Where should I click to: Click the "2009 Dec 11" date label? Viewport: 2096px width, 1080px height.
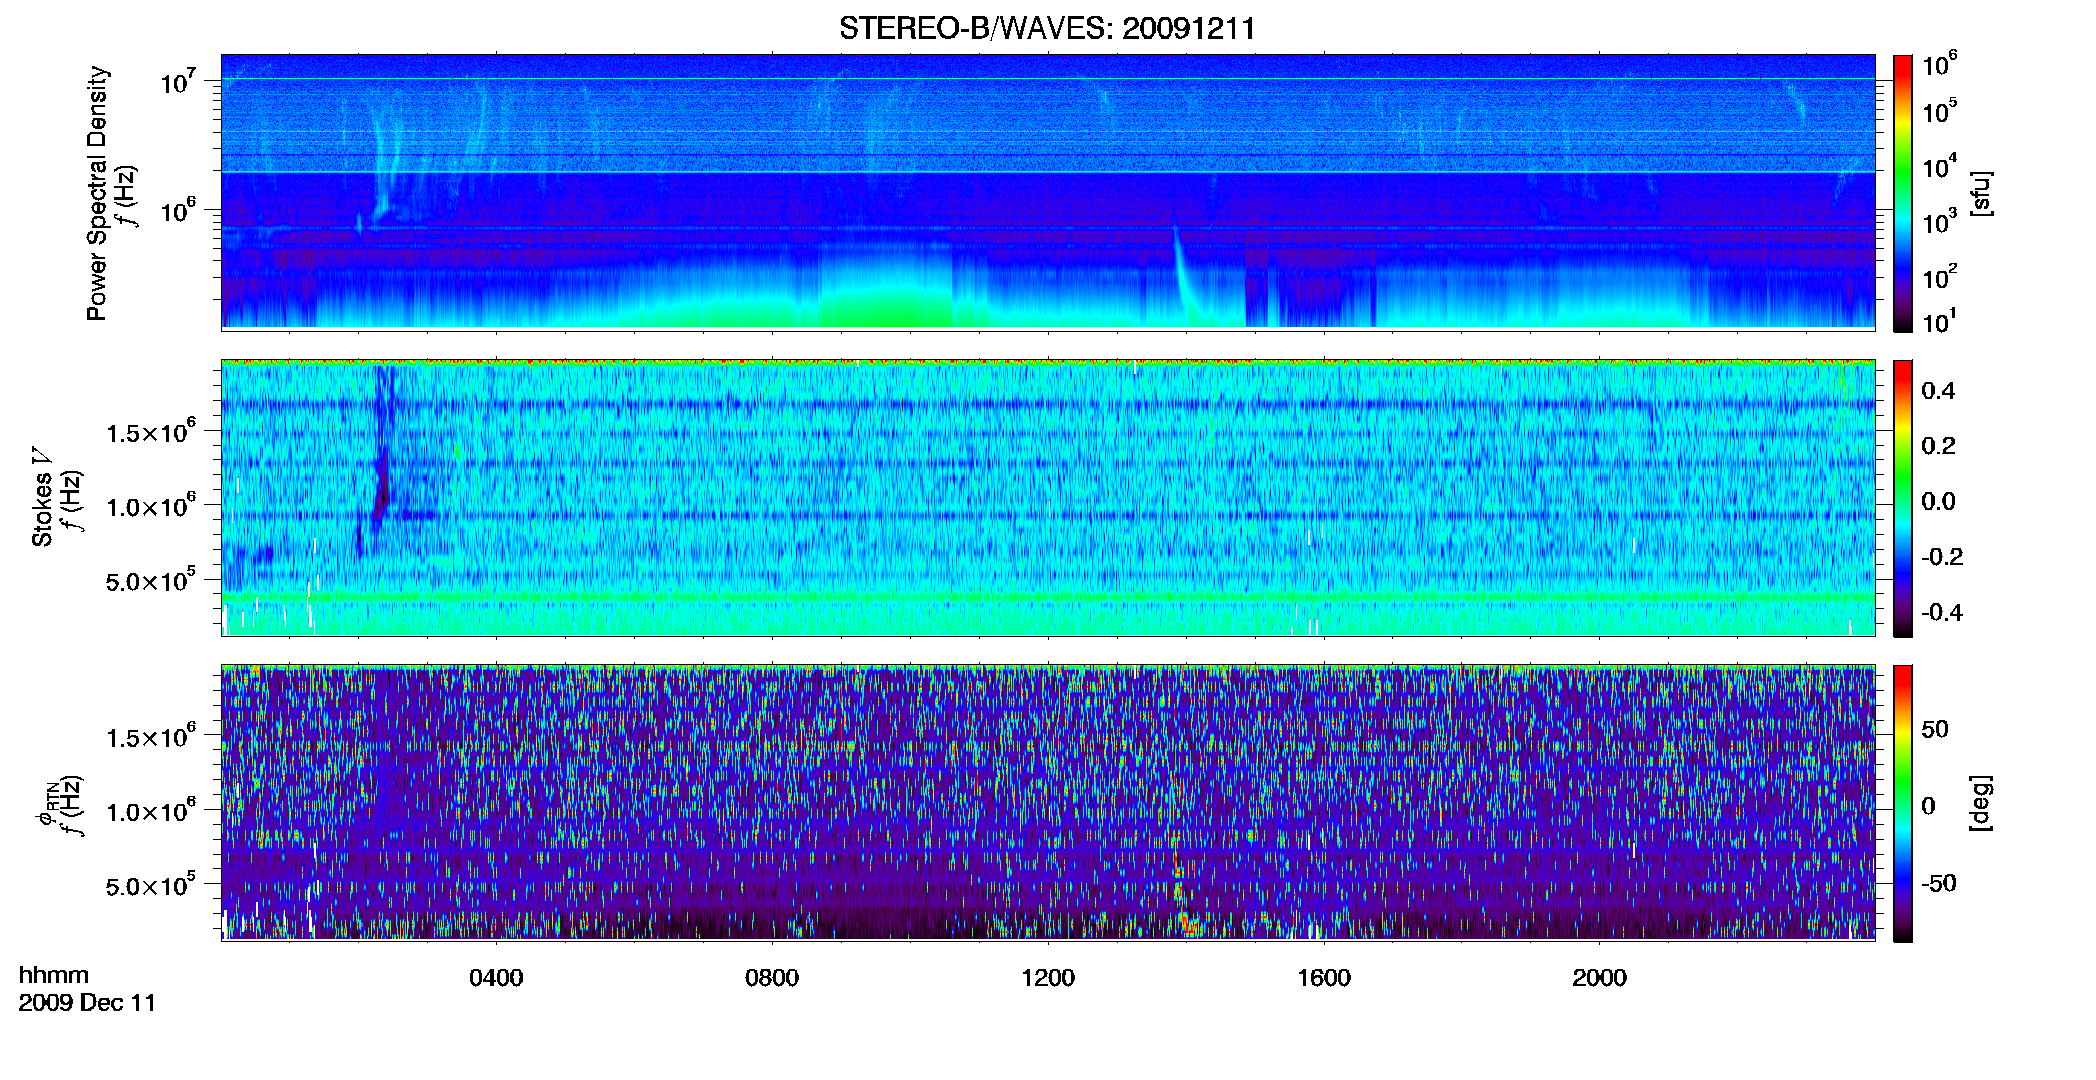[88, 1003]
